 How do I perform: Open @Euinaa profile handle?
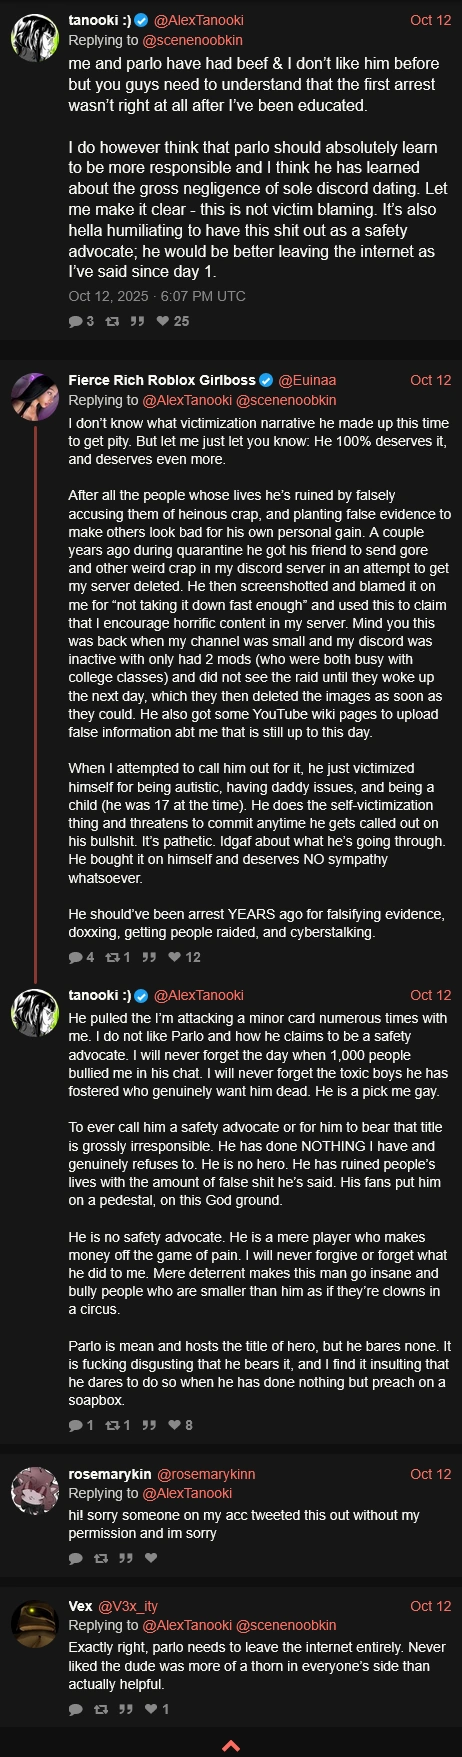[307, 380]
